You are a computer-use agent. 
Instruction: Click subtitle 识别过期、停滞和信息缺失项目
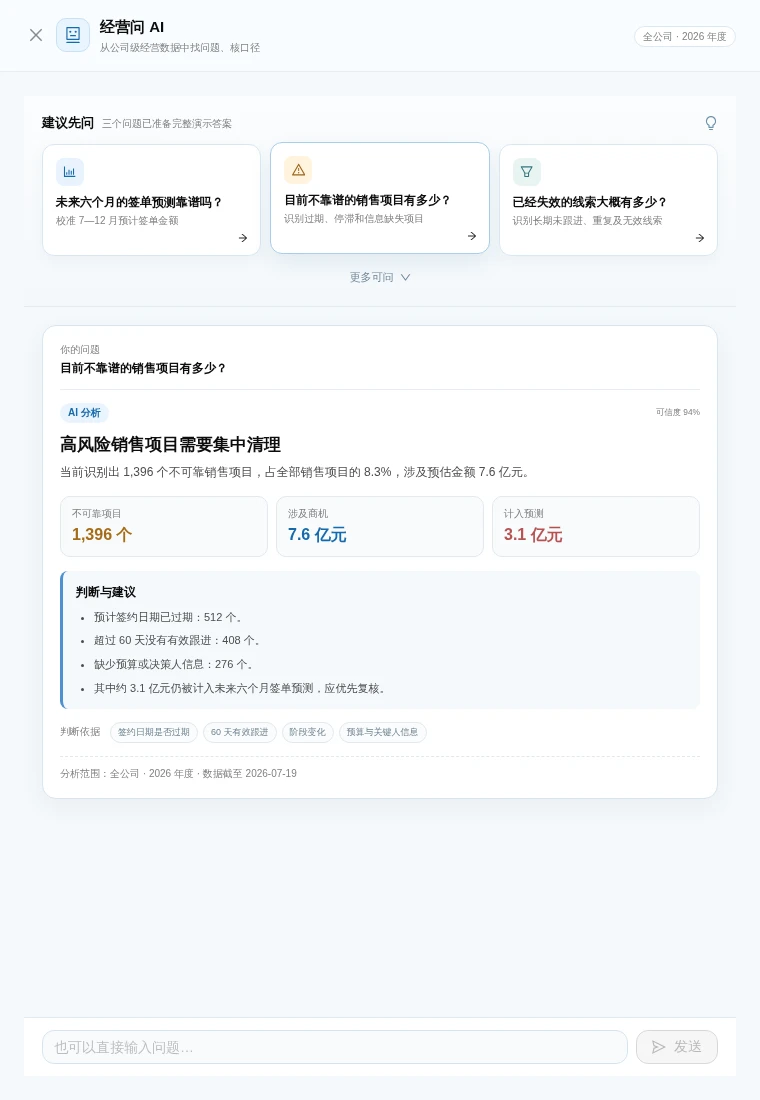pos(354,219)
